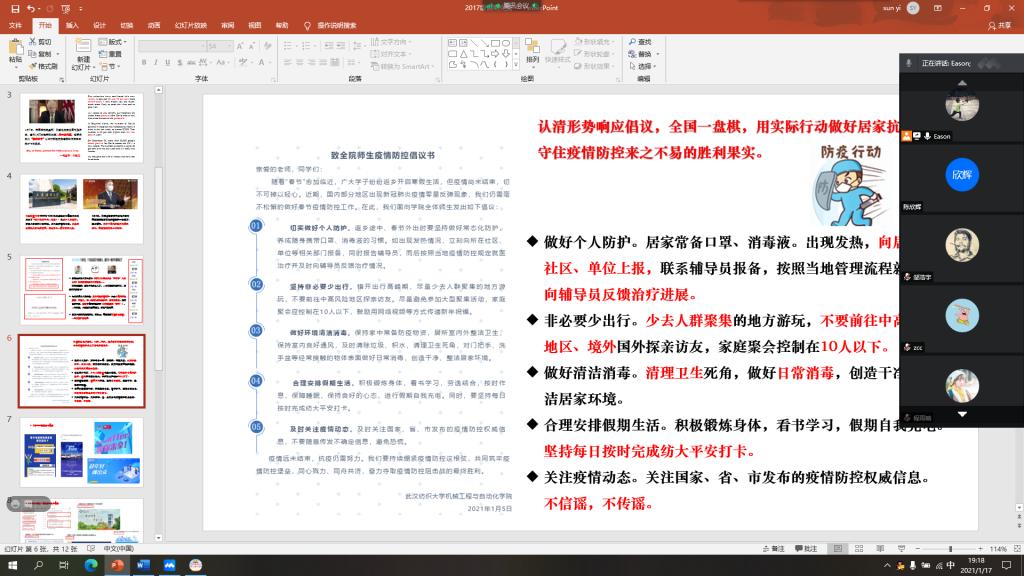Open the Design (设计) ribbon tab
Viewport: 1024px width, 576px height.
coord(99,25)
